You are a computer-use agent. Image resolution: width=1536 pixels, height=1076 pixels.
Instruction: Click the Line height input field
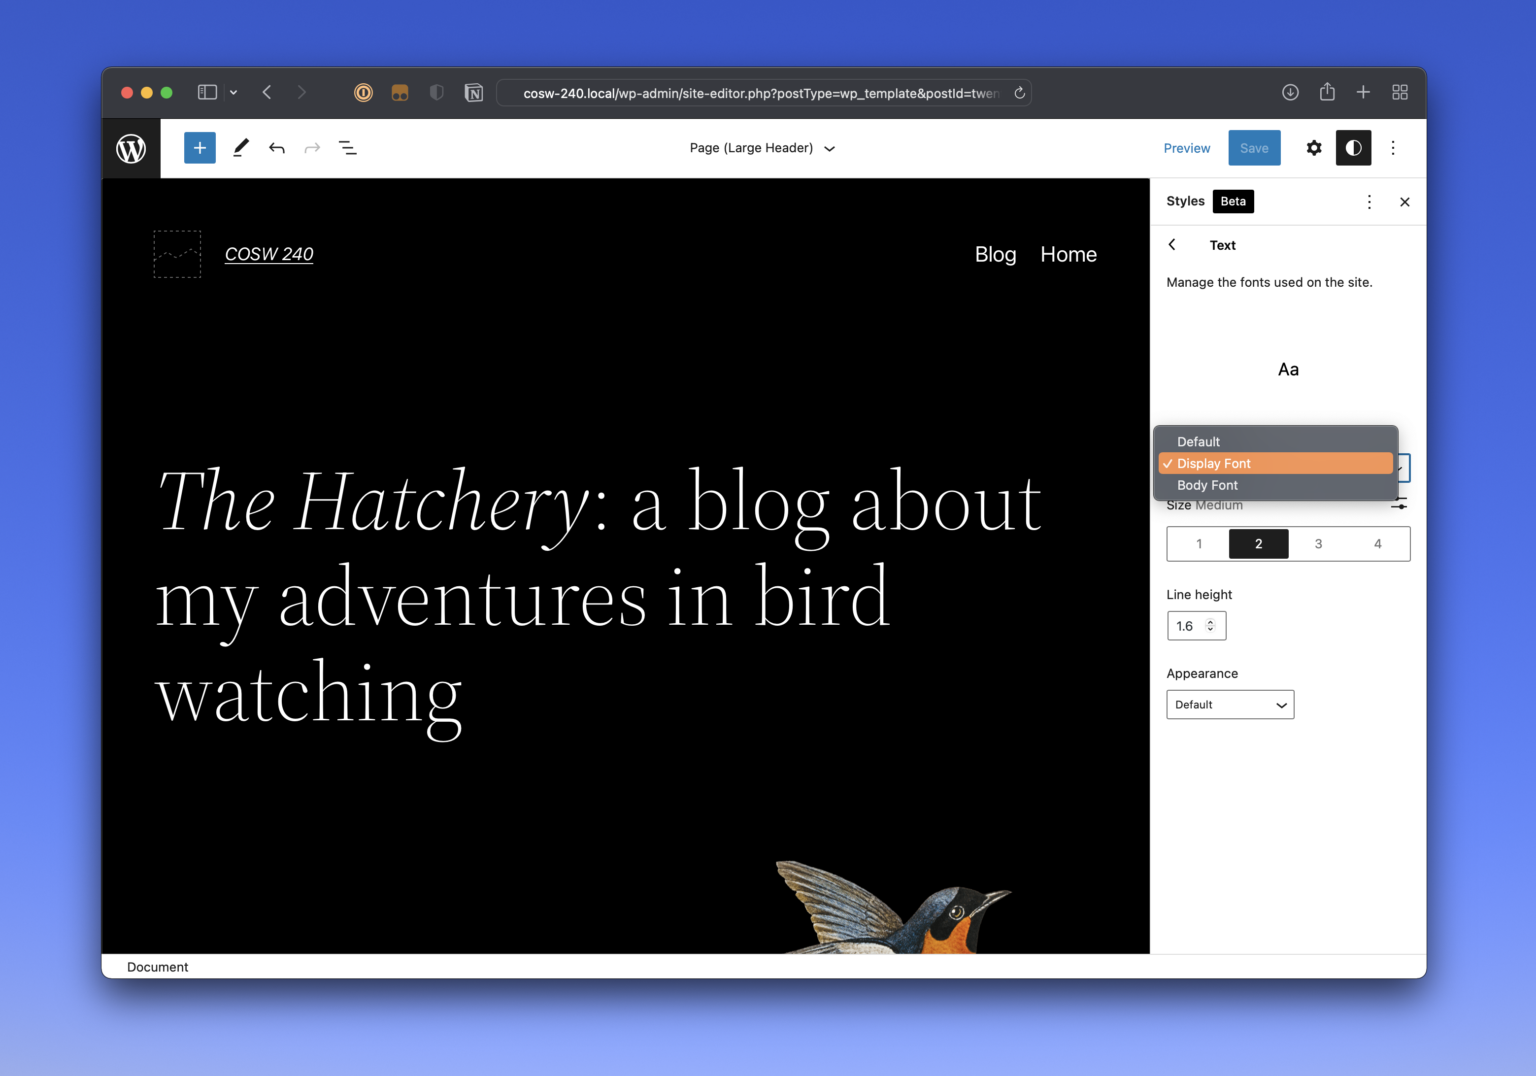point(1188,626)
